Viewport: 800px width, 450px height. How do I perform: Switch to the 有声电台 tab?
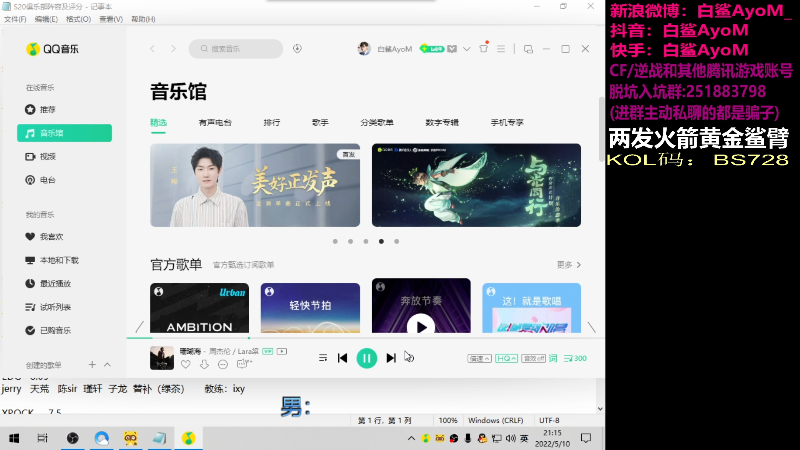(215, 122)
